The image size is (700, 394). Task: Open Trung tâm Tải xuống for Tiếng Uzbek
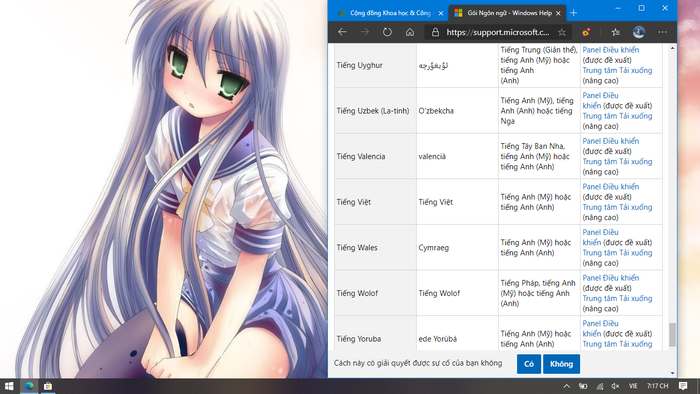point(617,116)
